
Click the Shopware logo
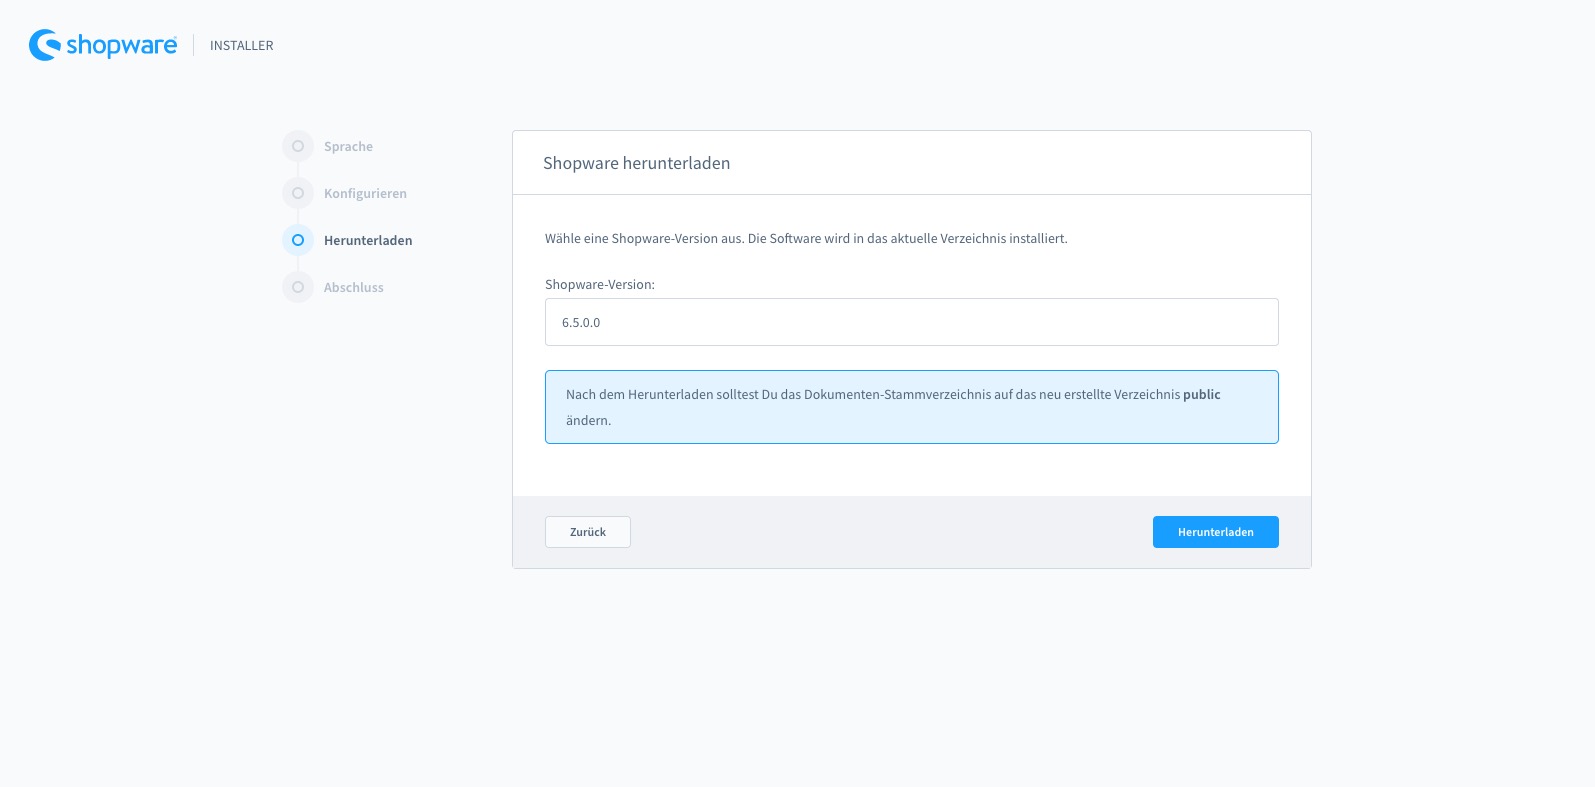tap(103, 45)
